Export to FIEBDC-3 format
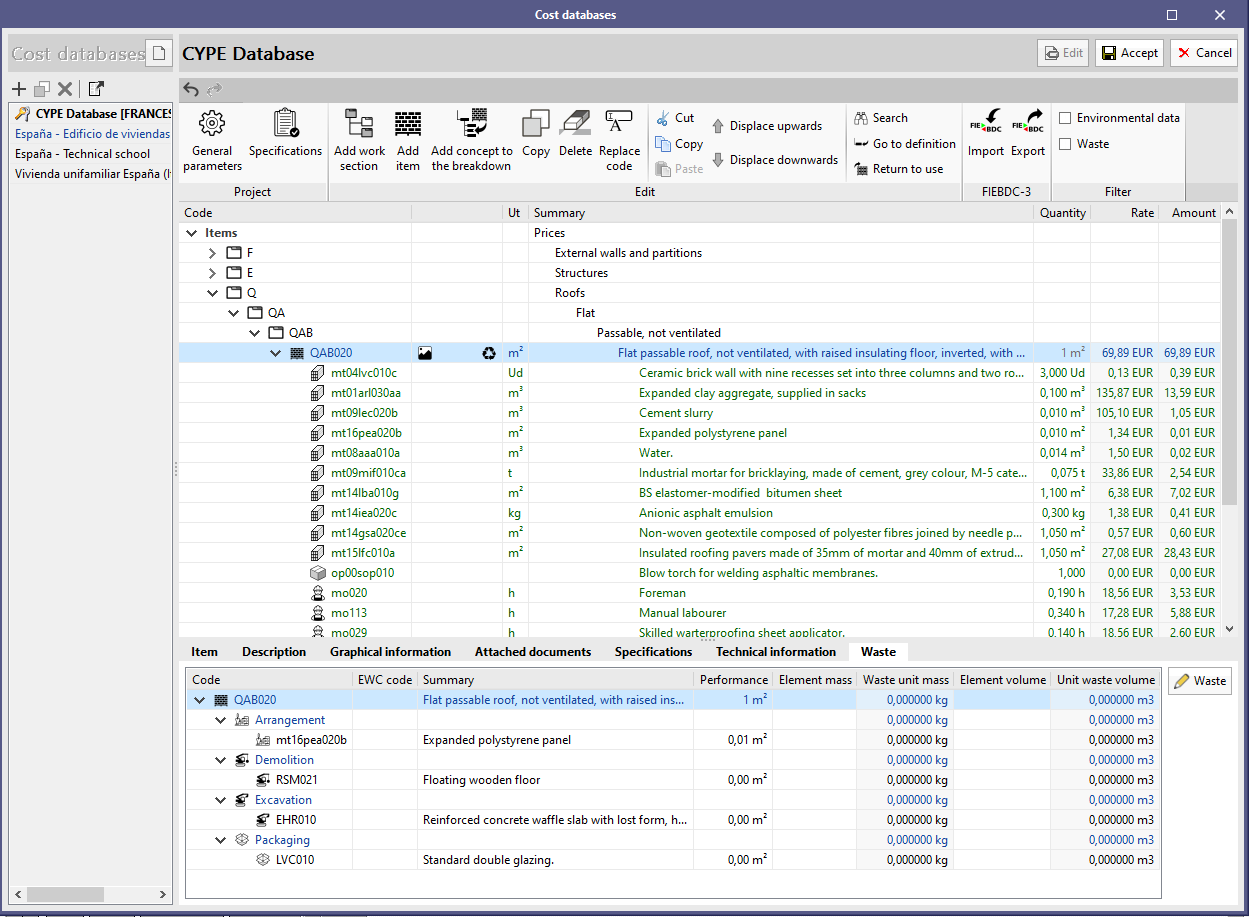1249x917 pixels. (x=1028, y=133)
